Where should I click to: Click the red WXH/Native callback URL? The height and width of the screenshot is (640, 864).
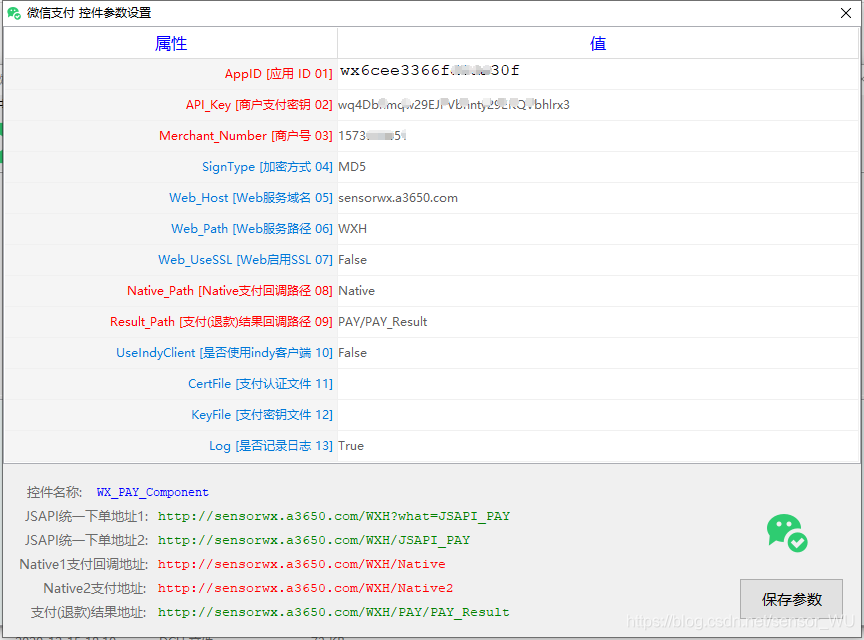[301, 564]
